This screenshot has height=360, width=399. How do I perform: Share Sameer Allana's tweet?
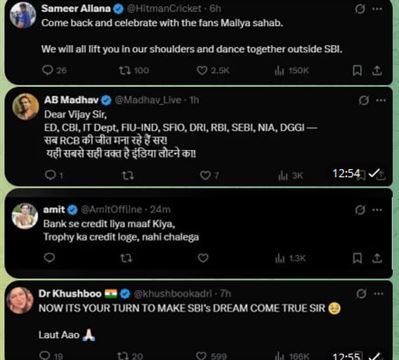[x=377, y=70]
